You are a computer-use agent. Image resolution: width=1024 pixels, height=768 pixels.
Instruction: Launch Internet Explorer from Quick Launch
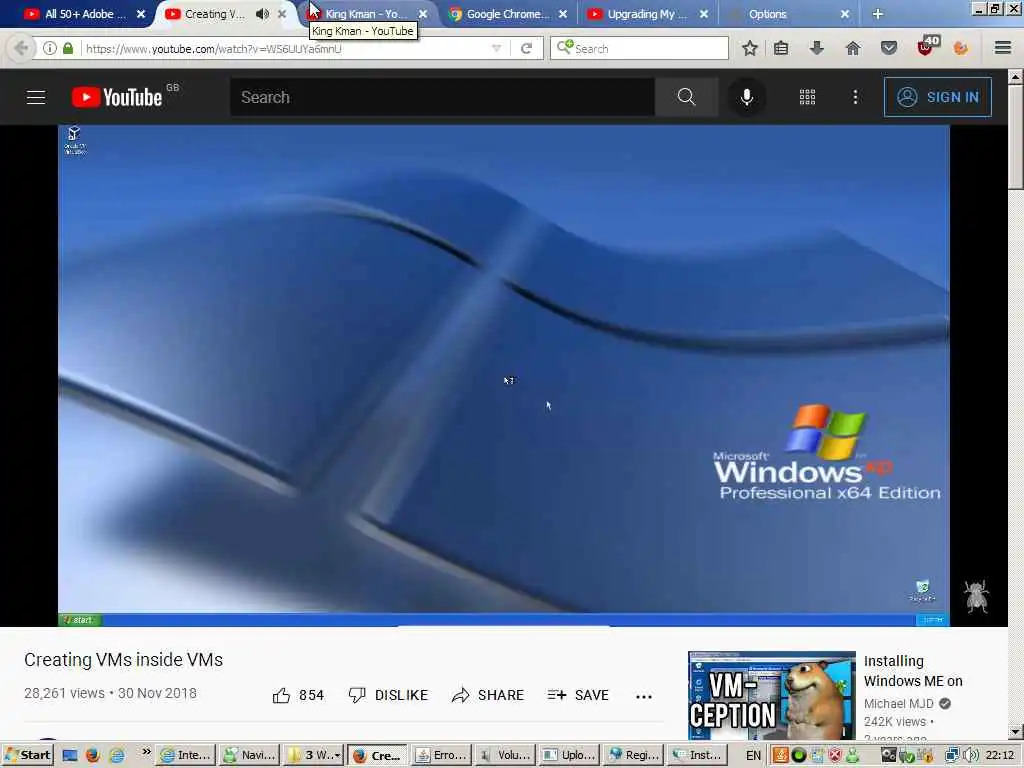click(x=117, y=756)
